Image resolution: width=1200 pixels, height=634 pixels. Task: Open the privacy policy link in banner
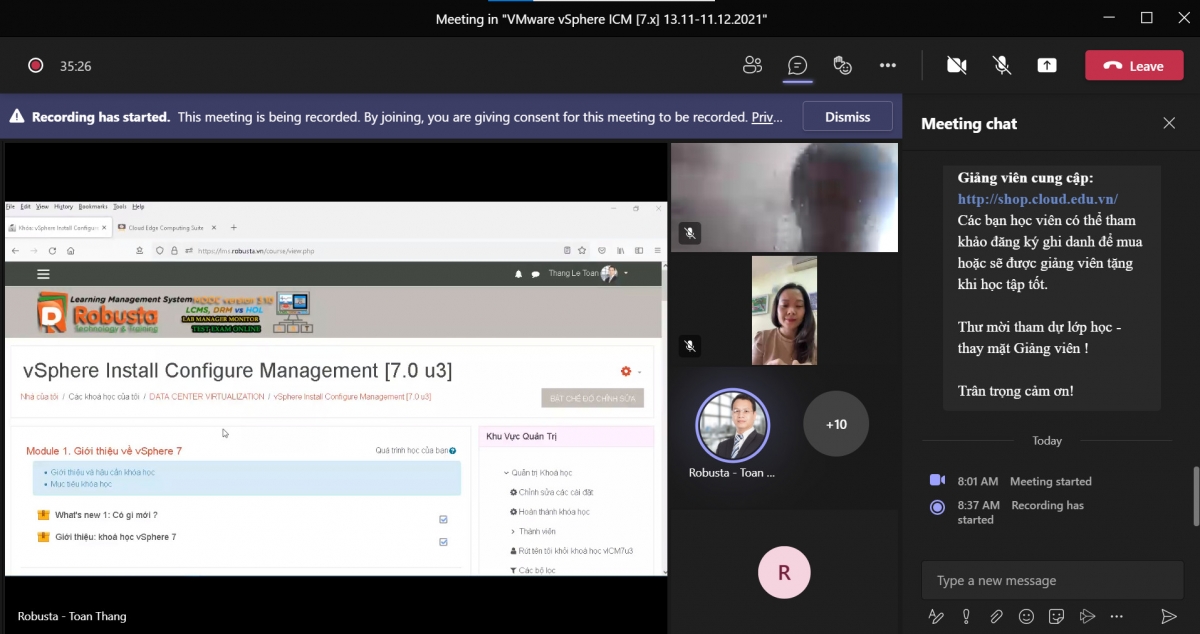click(767, 117)
